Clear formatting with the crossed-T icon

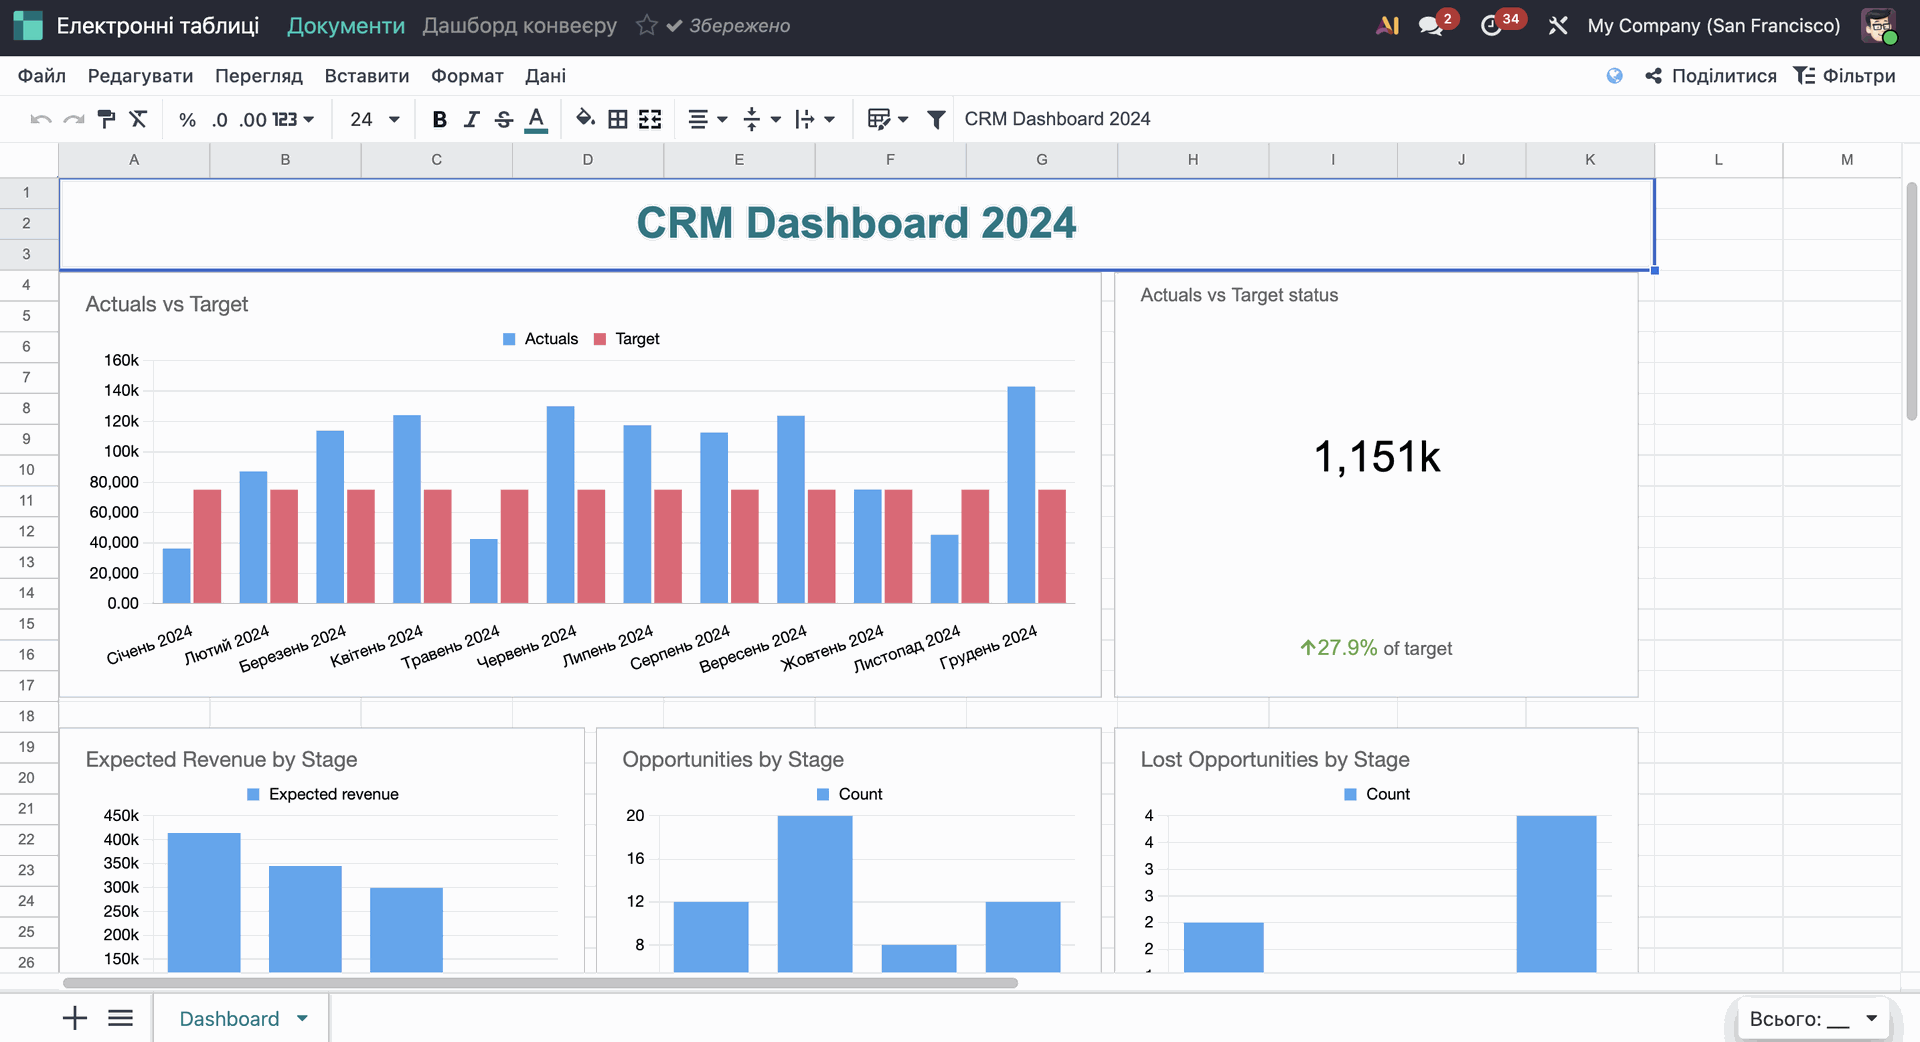[x=138, y=119]
